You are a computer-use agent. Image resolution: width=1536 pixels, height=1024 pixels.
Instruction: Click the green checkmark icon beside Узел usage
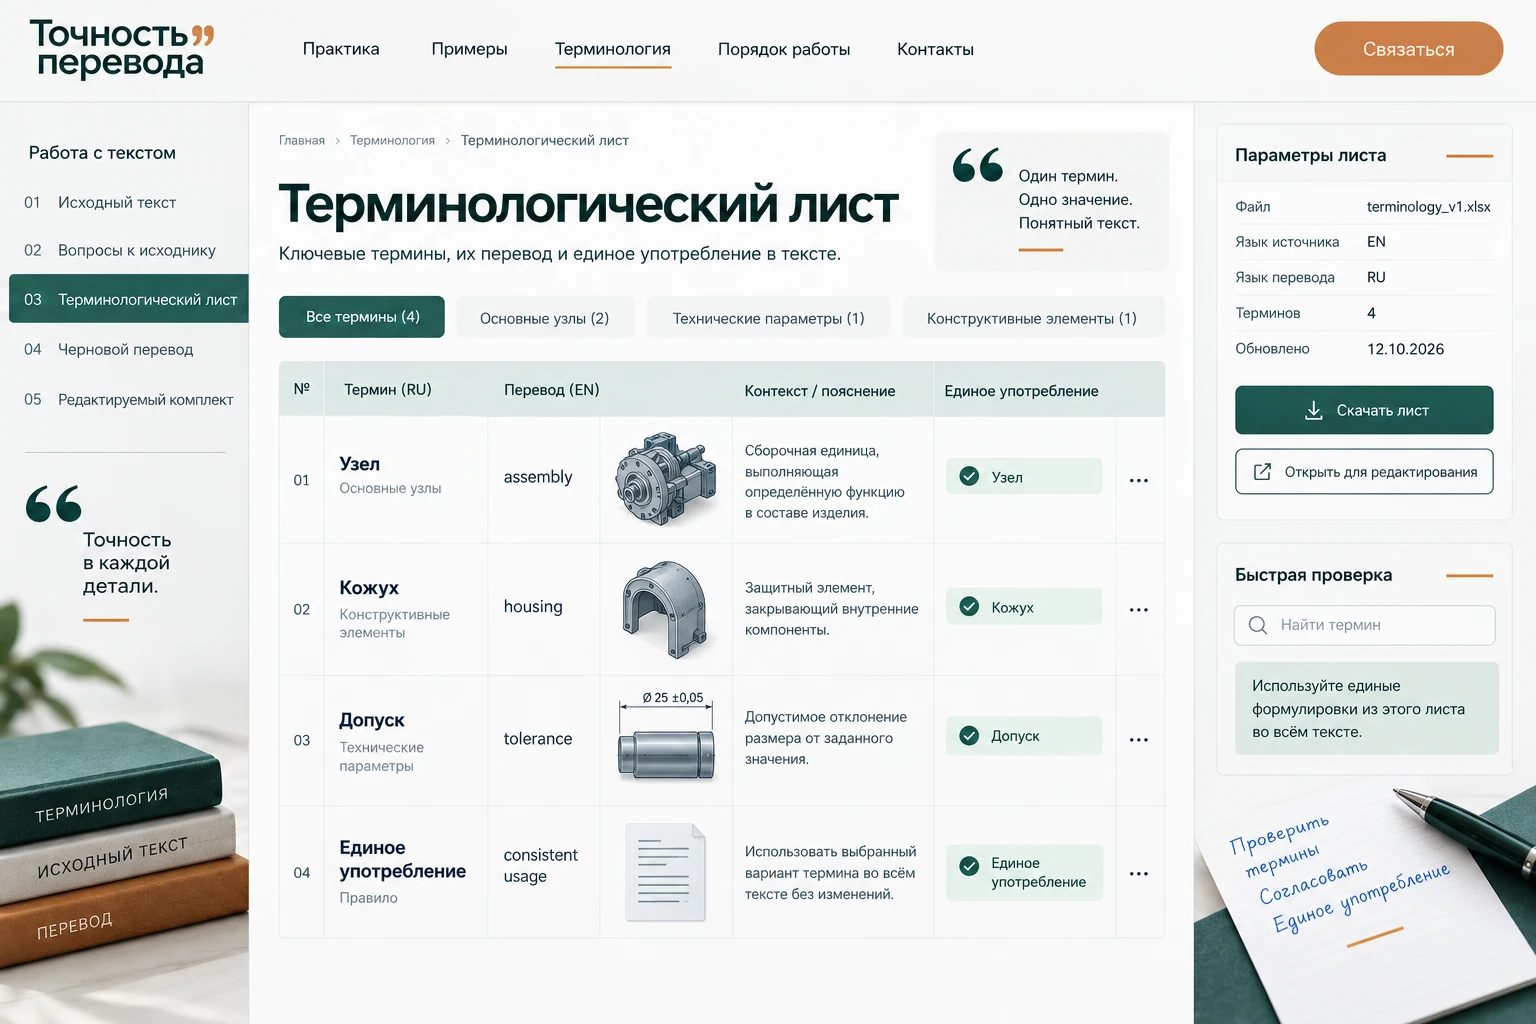pos(969,476)
